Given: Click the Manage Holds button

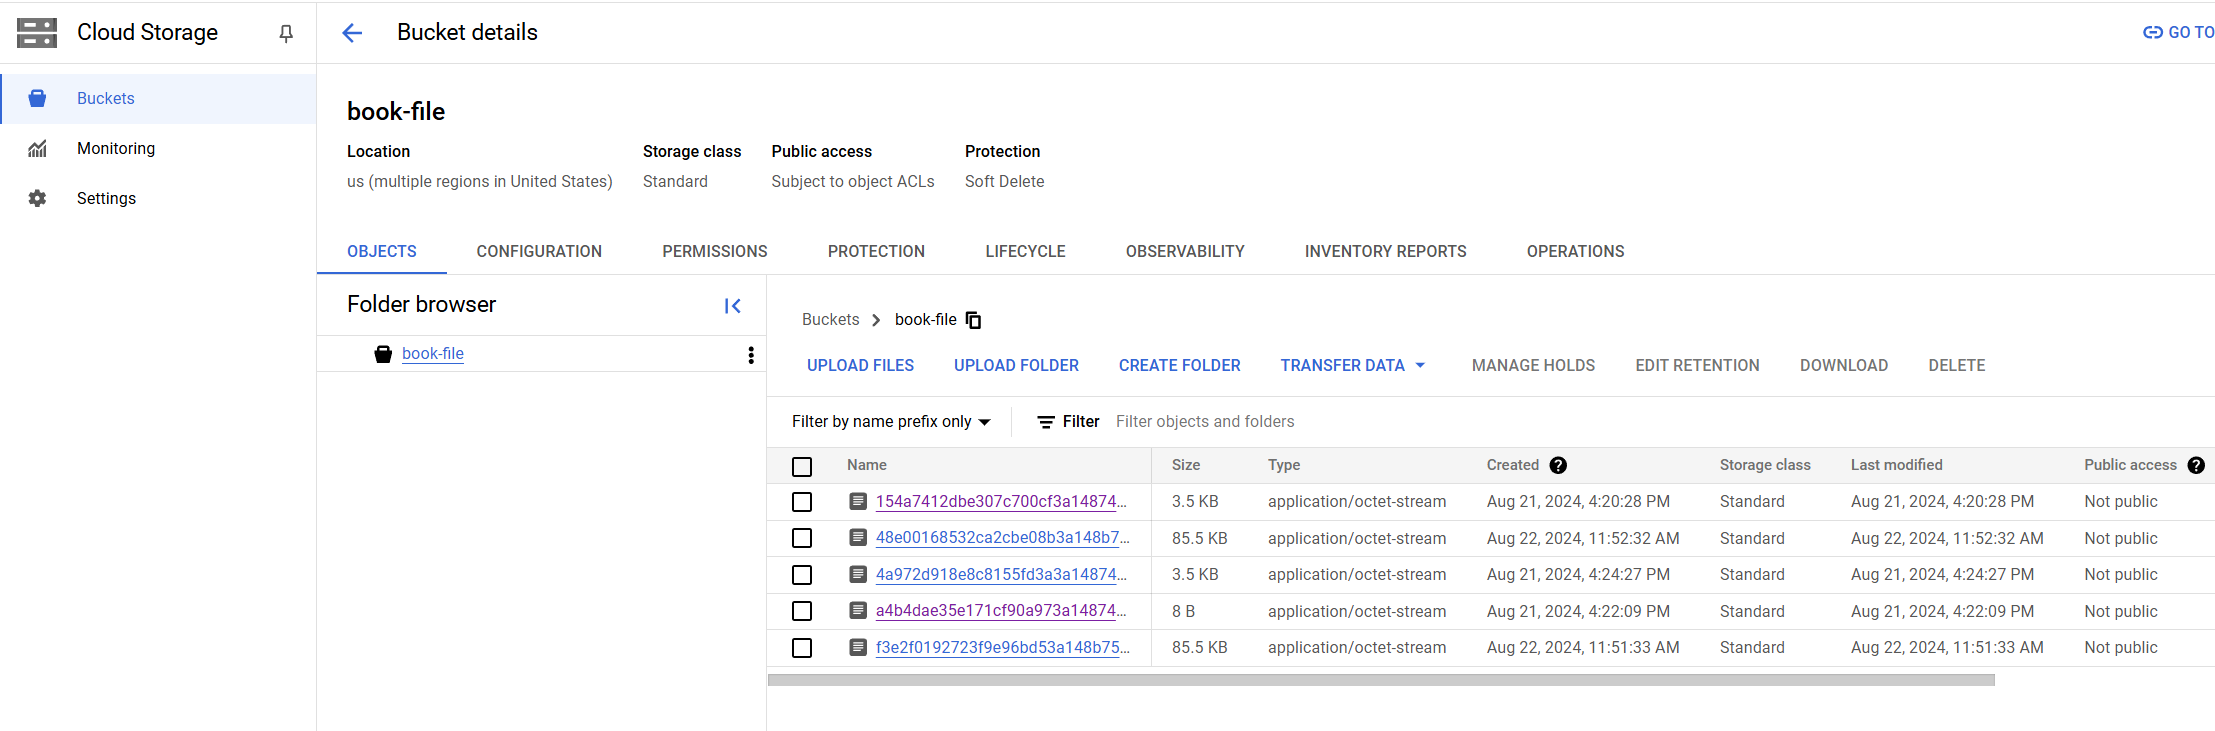Looking at the screenshot, I should click(1533, 366).
